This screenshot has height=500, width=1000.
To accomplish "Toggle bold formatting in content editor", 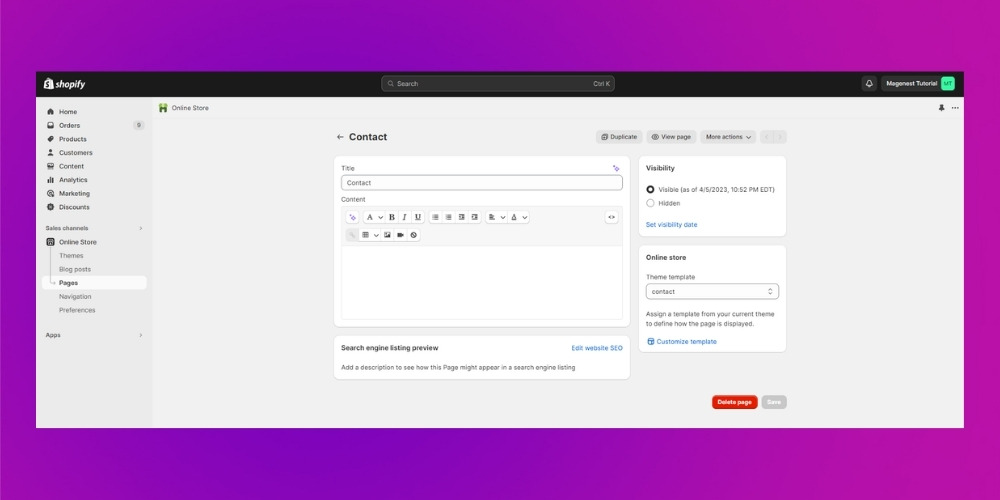I will pos(392,217).
